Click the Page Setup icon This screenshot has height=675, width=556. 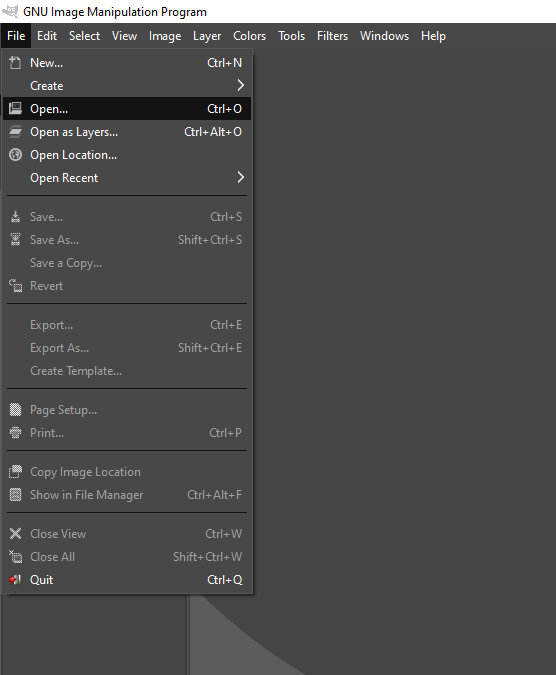click(15, 410)
